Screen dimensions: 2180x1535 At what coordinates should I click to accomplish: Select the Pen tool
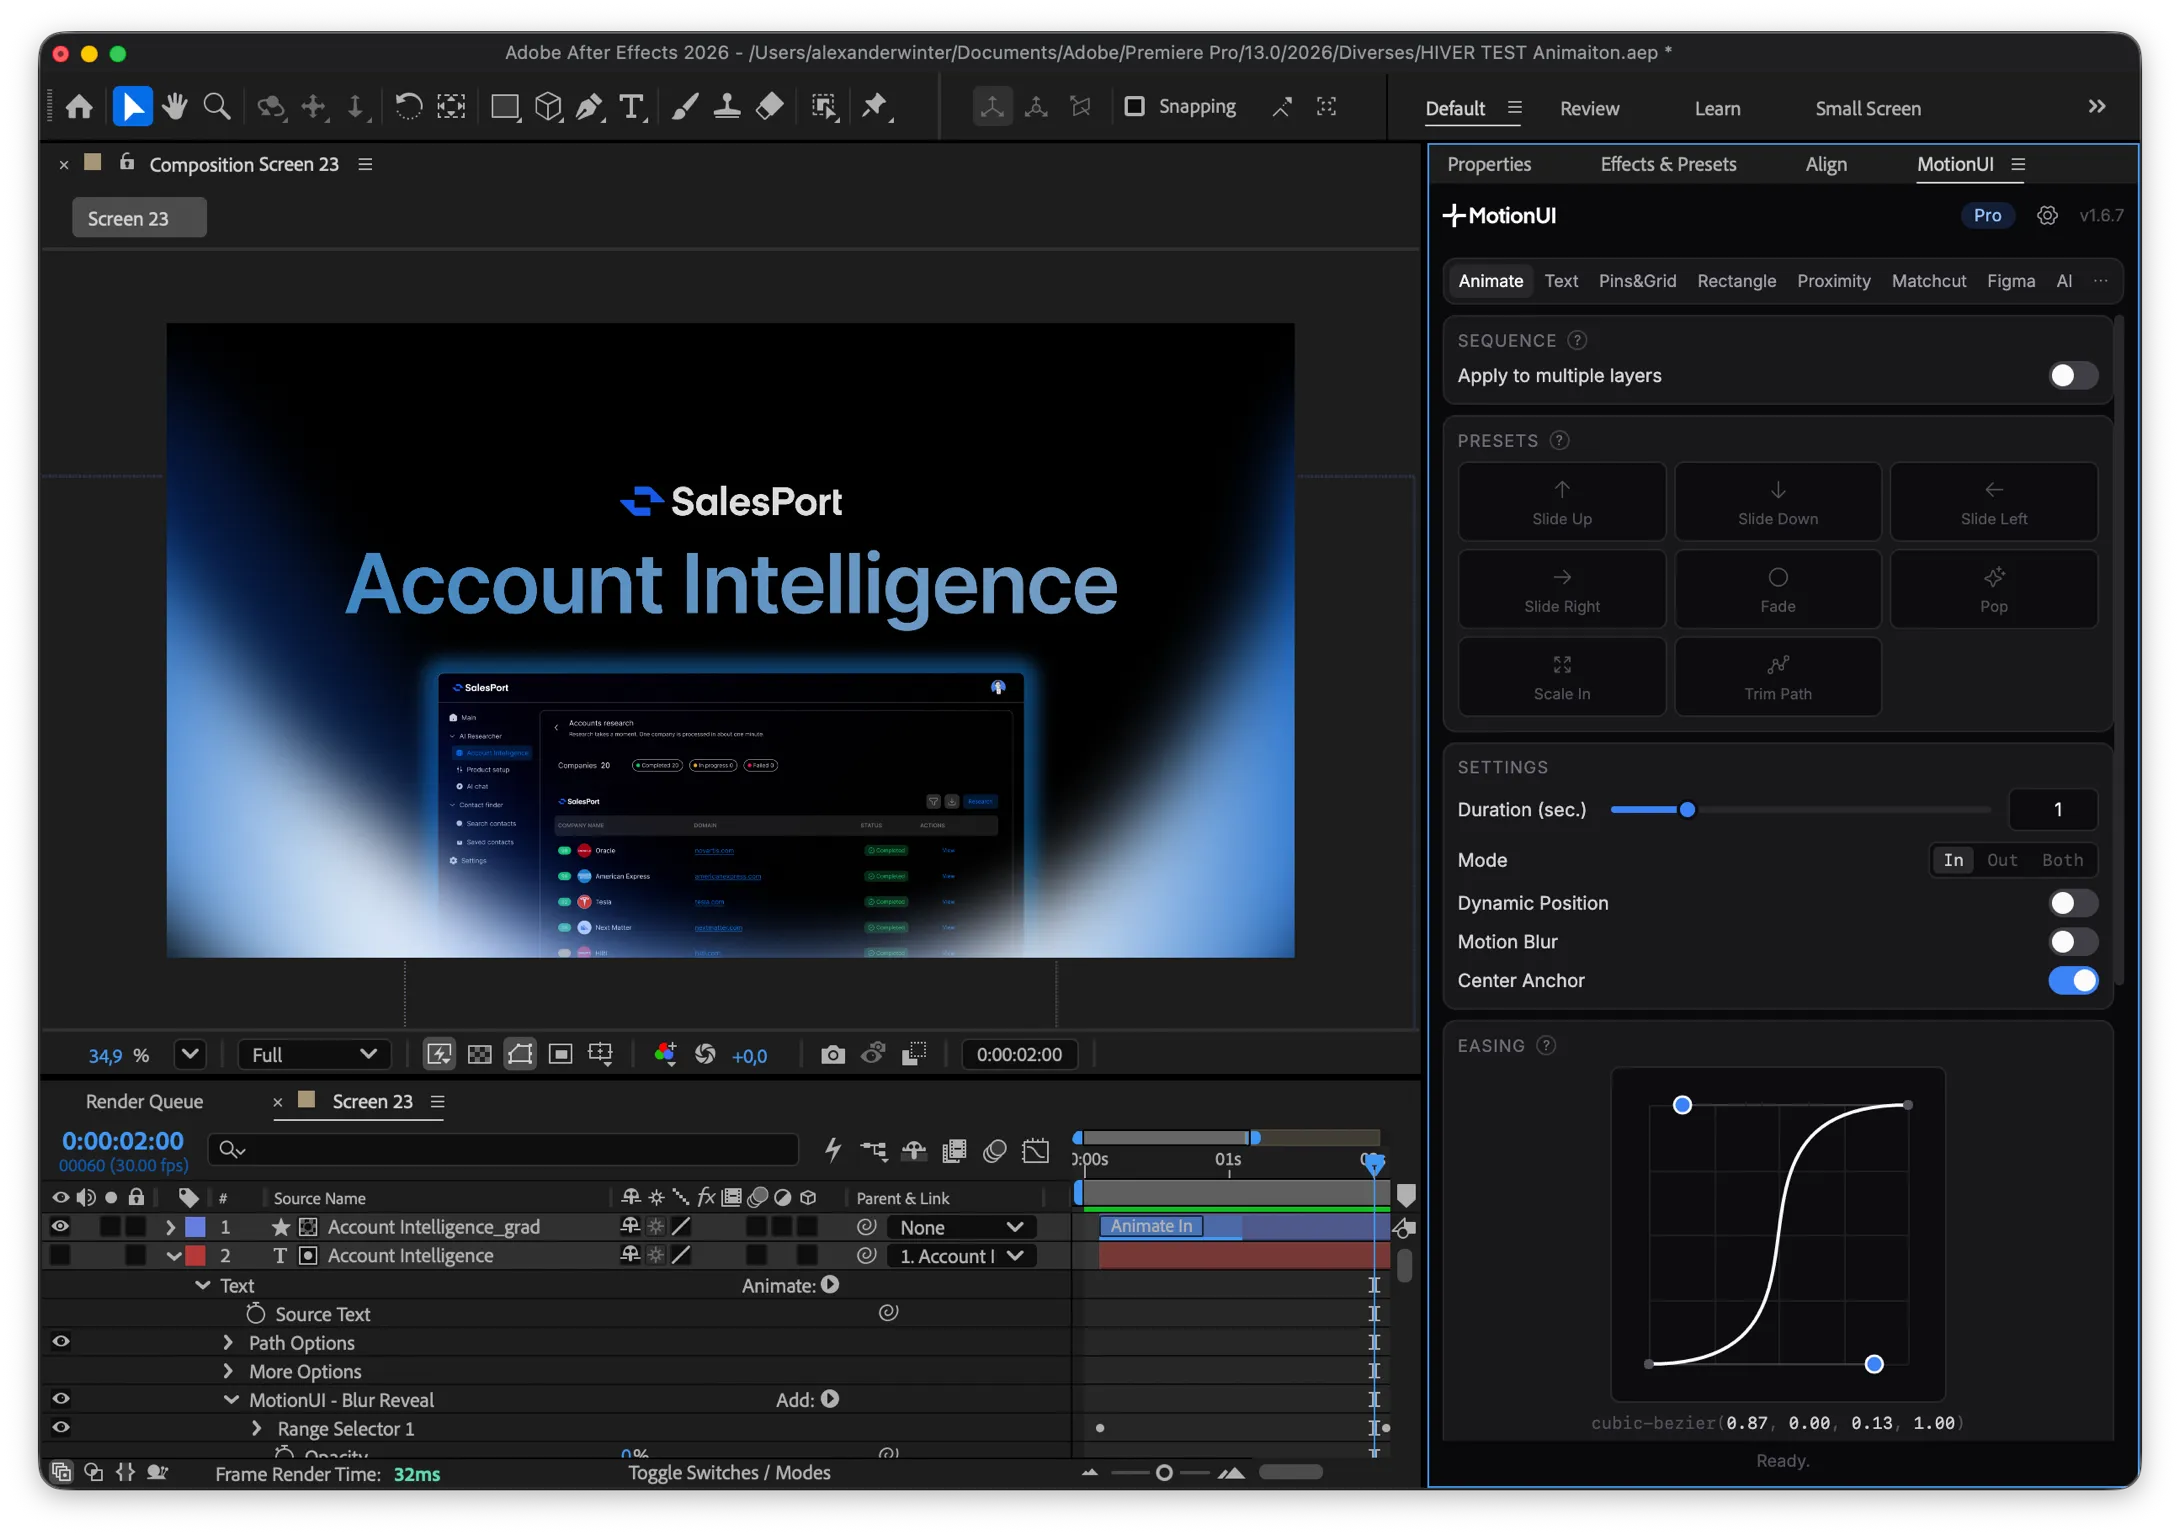click(x=590, y=107)
